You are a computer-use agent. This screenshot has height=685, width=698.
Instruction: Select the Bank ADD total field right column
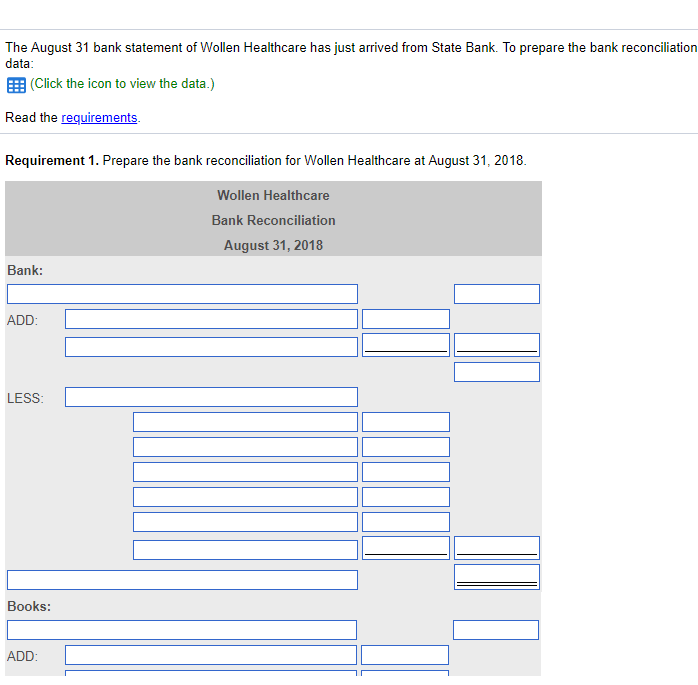point(497,345)
